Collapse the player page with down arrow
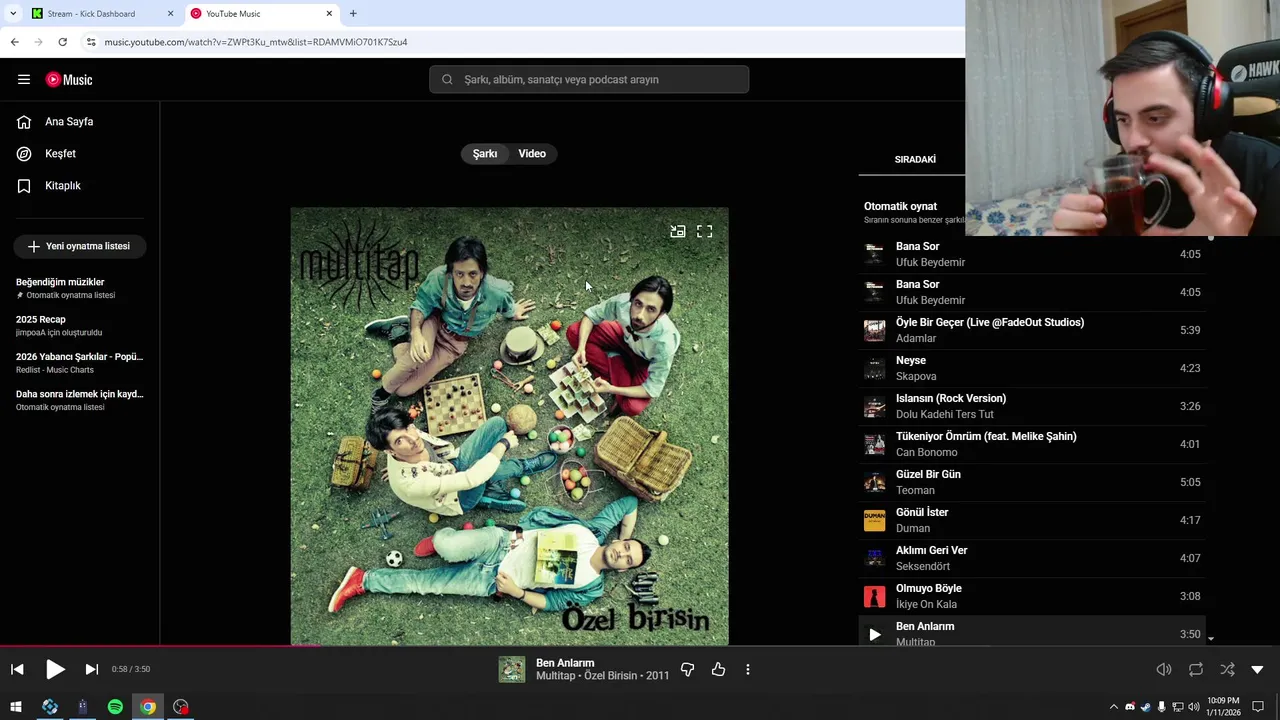Image resolution: width=1280 pixels, height=720 pixels. pos(1258,669)
